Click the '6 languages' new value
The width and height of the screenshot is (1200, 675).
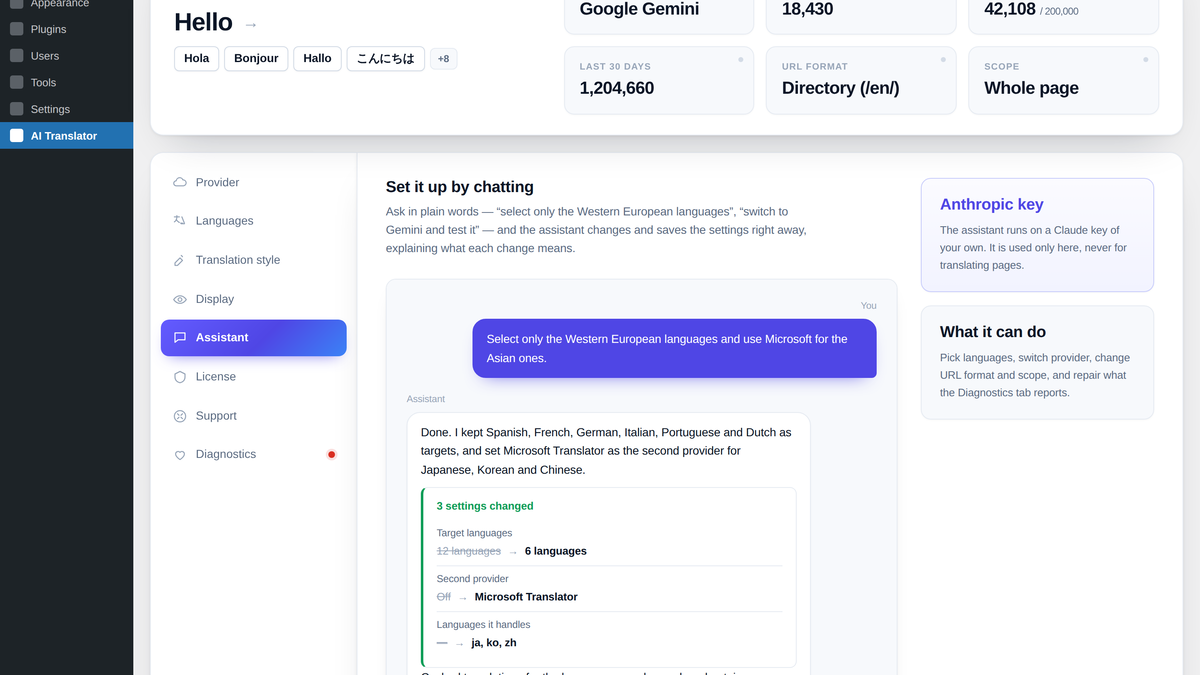click(x=555, y=551)
